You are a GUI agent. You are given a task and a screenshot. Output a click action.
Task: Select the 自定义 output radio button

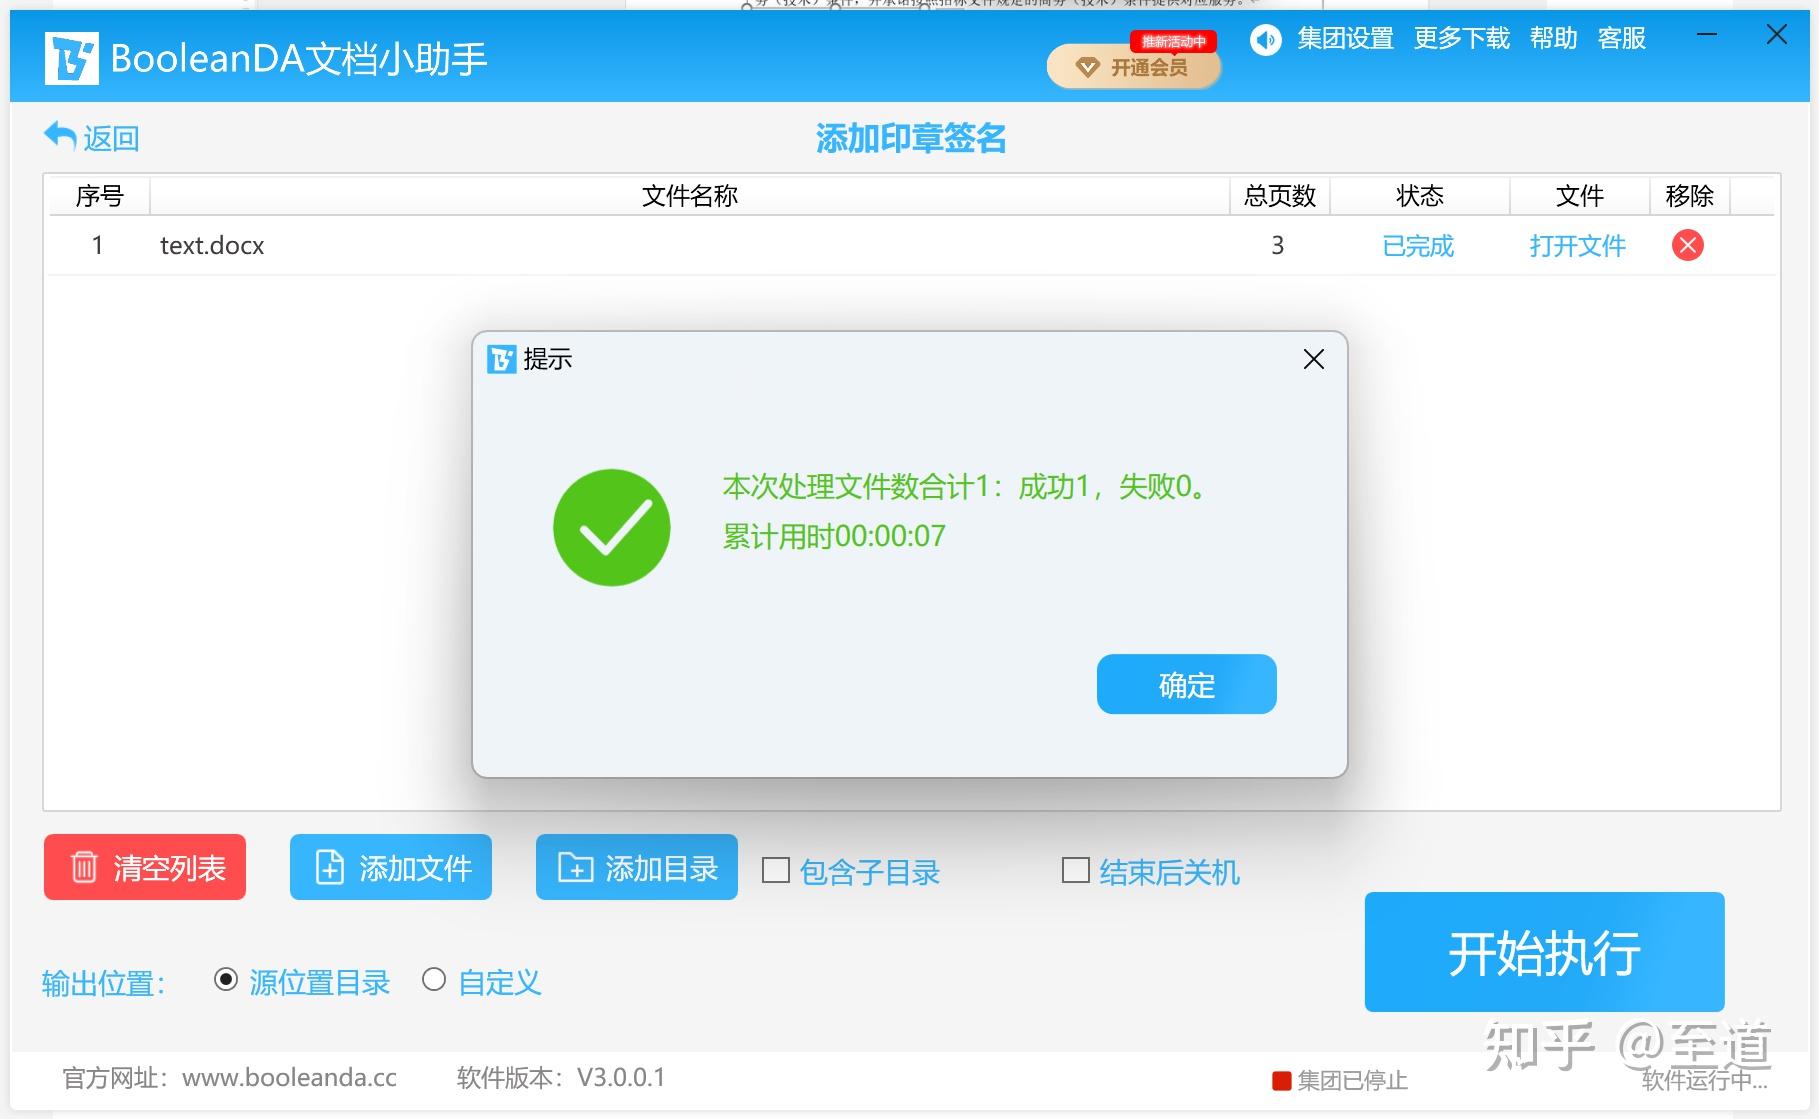click(x=433, y=980)
